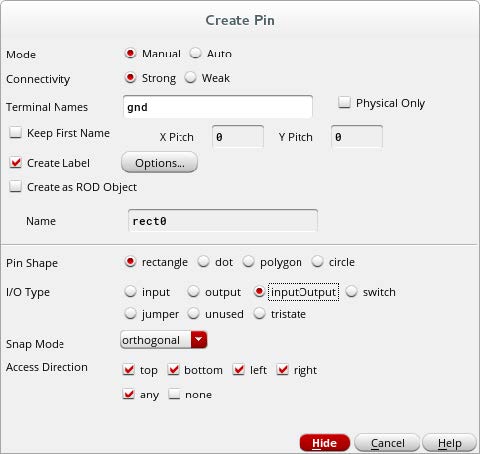The image size is (480, 454).
Task: Toggle left access direction
Action: tap(239, 370)
